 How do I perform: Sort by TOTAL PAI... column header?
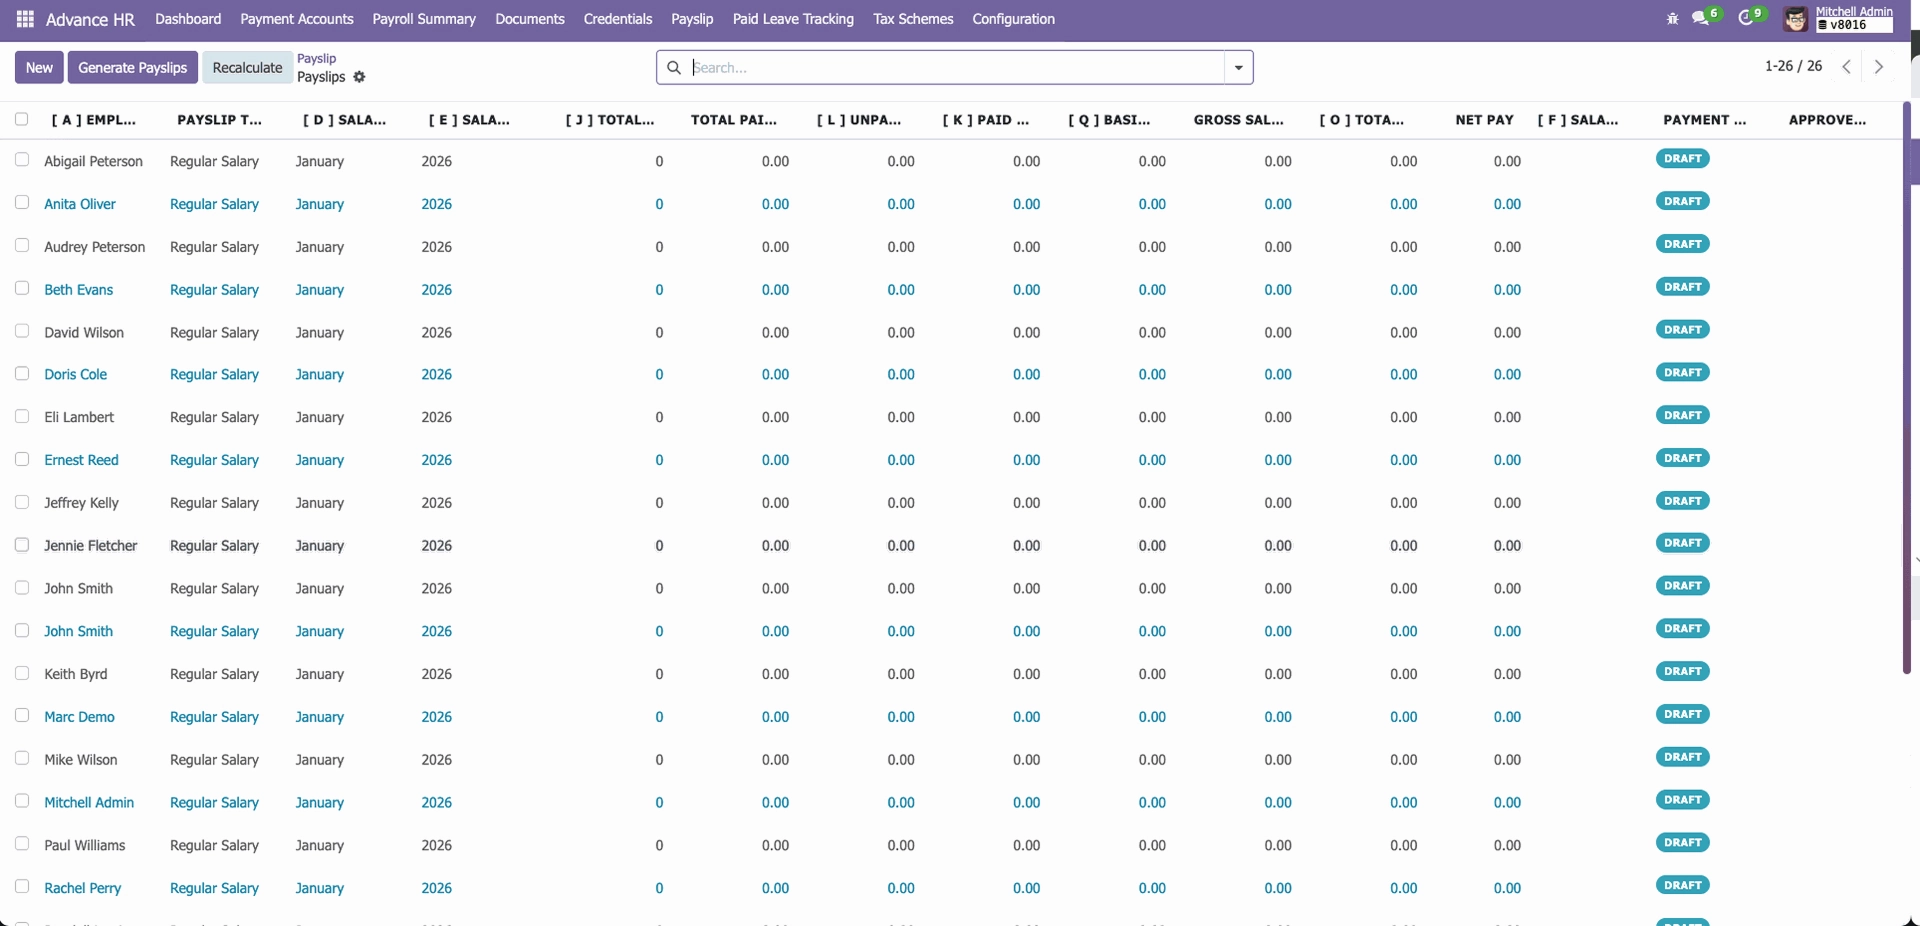[x=734, y=120]
